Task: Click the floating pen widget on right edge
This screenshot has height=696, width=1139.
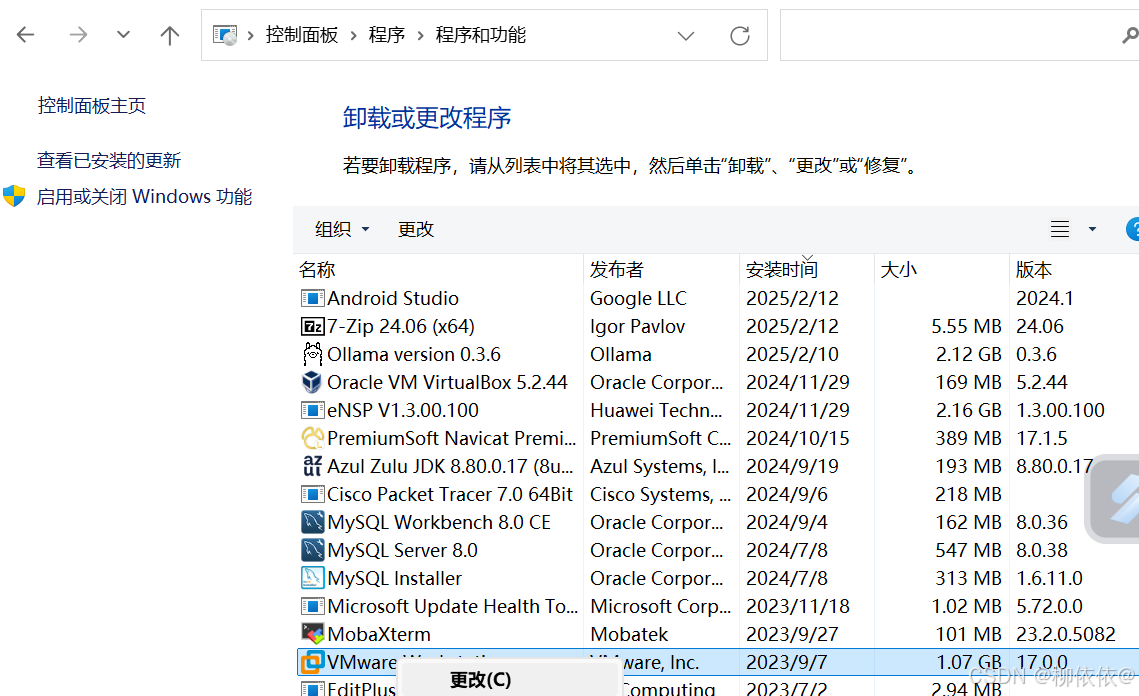Action: 1113,498
